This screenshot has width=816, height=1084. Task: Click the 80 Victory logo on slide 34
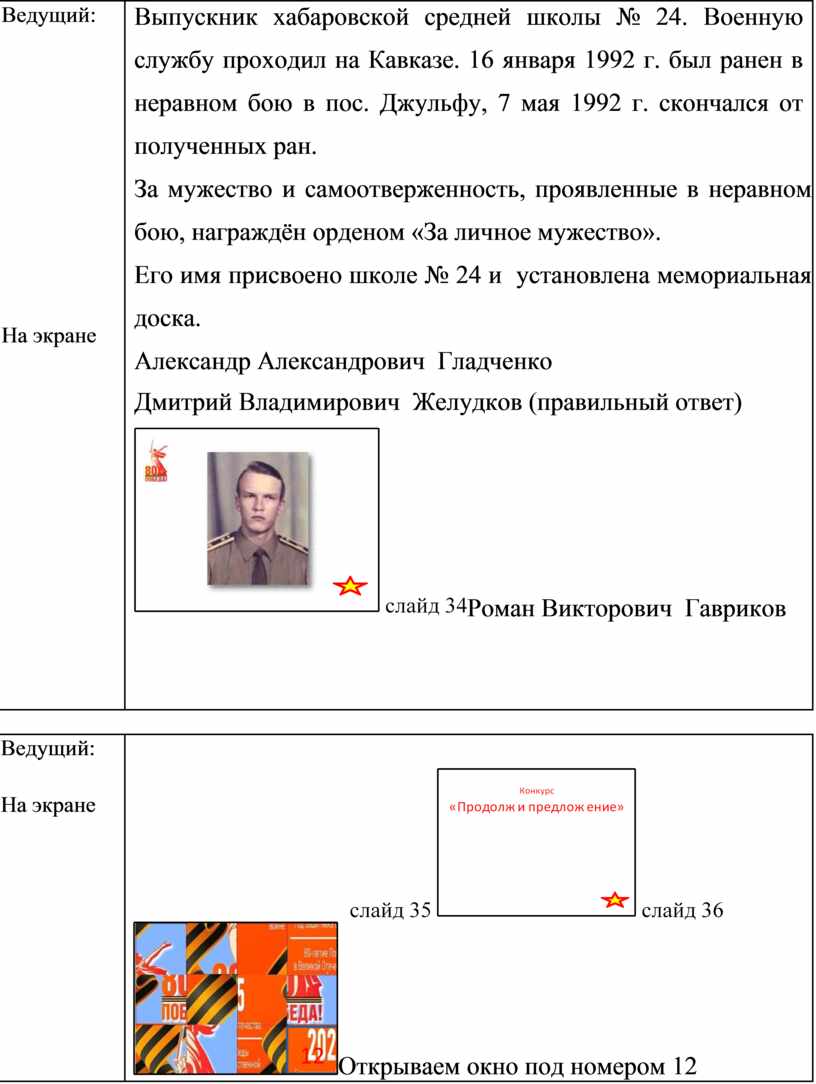[x=156, y=462]
